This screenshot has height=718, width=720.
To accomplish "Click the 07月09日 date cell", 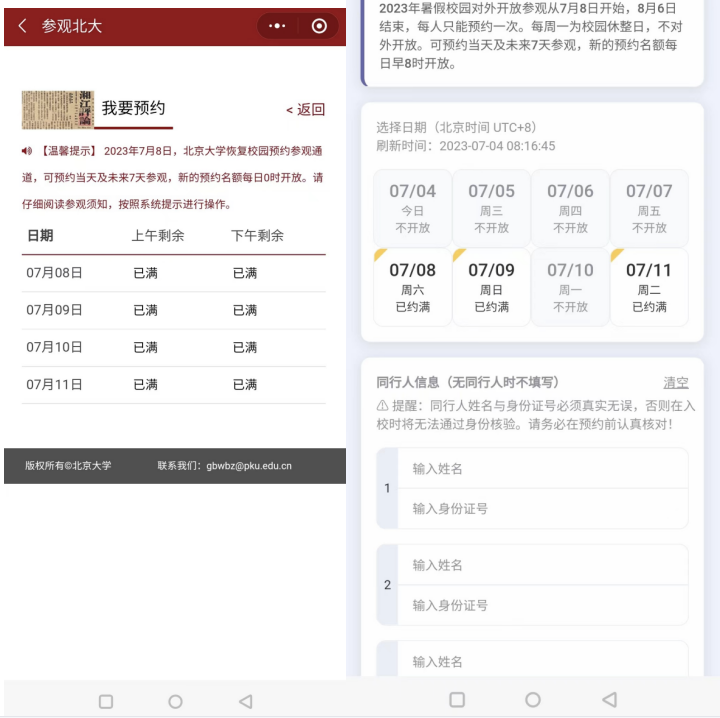I will click(54, 310).
